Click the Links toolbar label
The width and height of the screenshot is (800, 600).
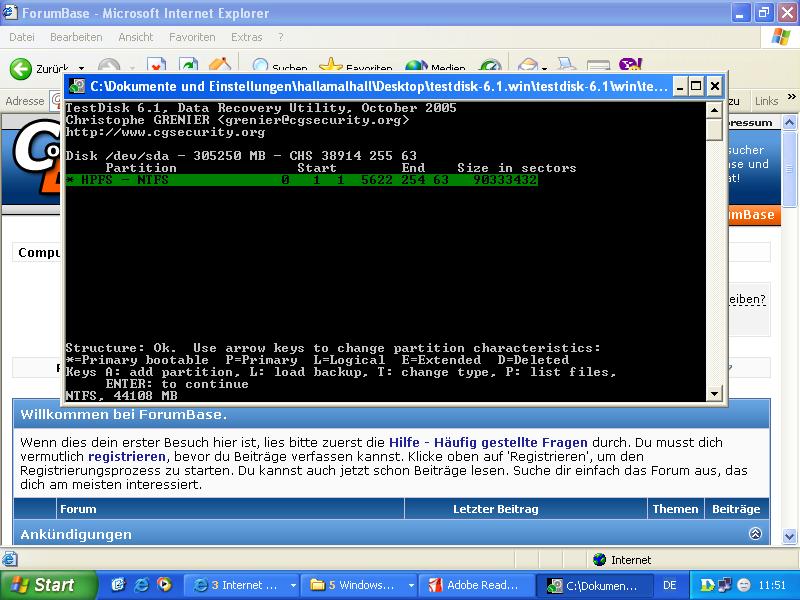pos(766,101)
